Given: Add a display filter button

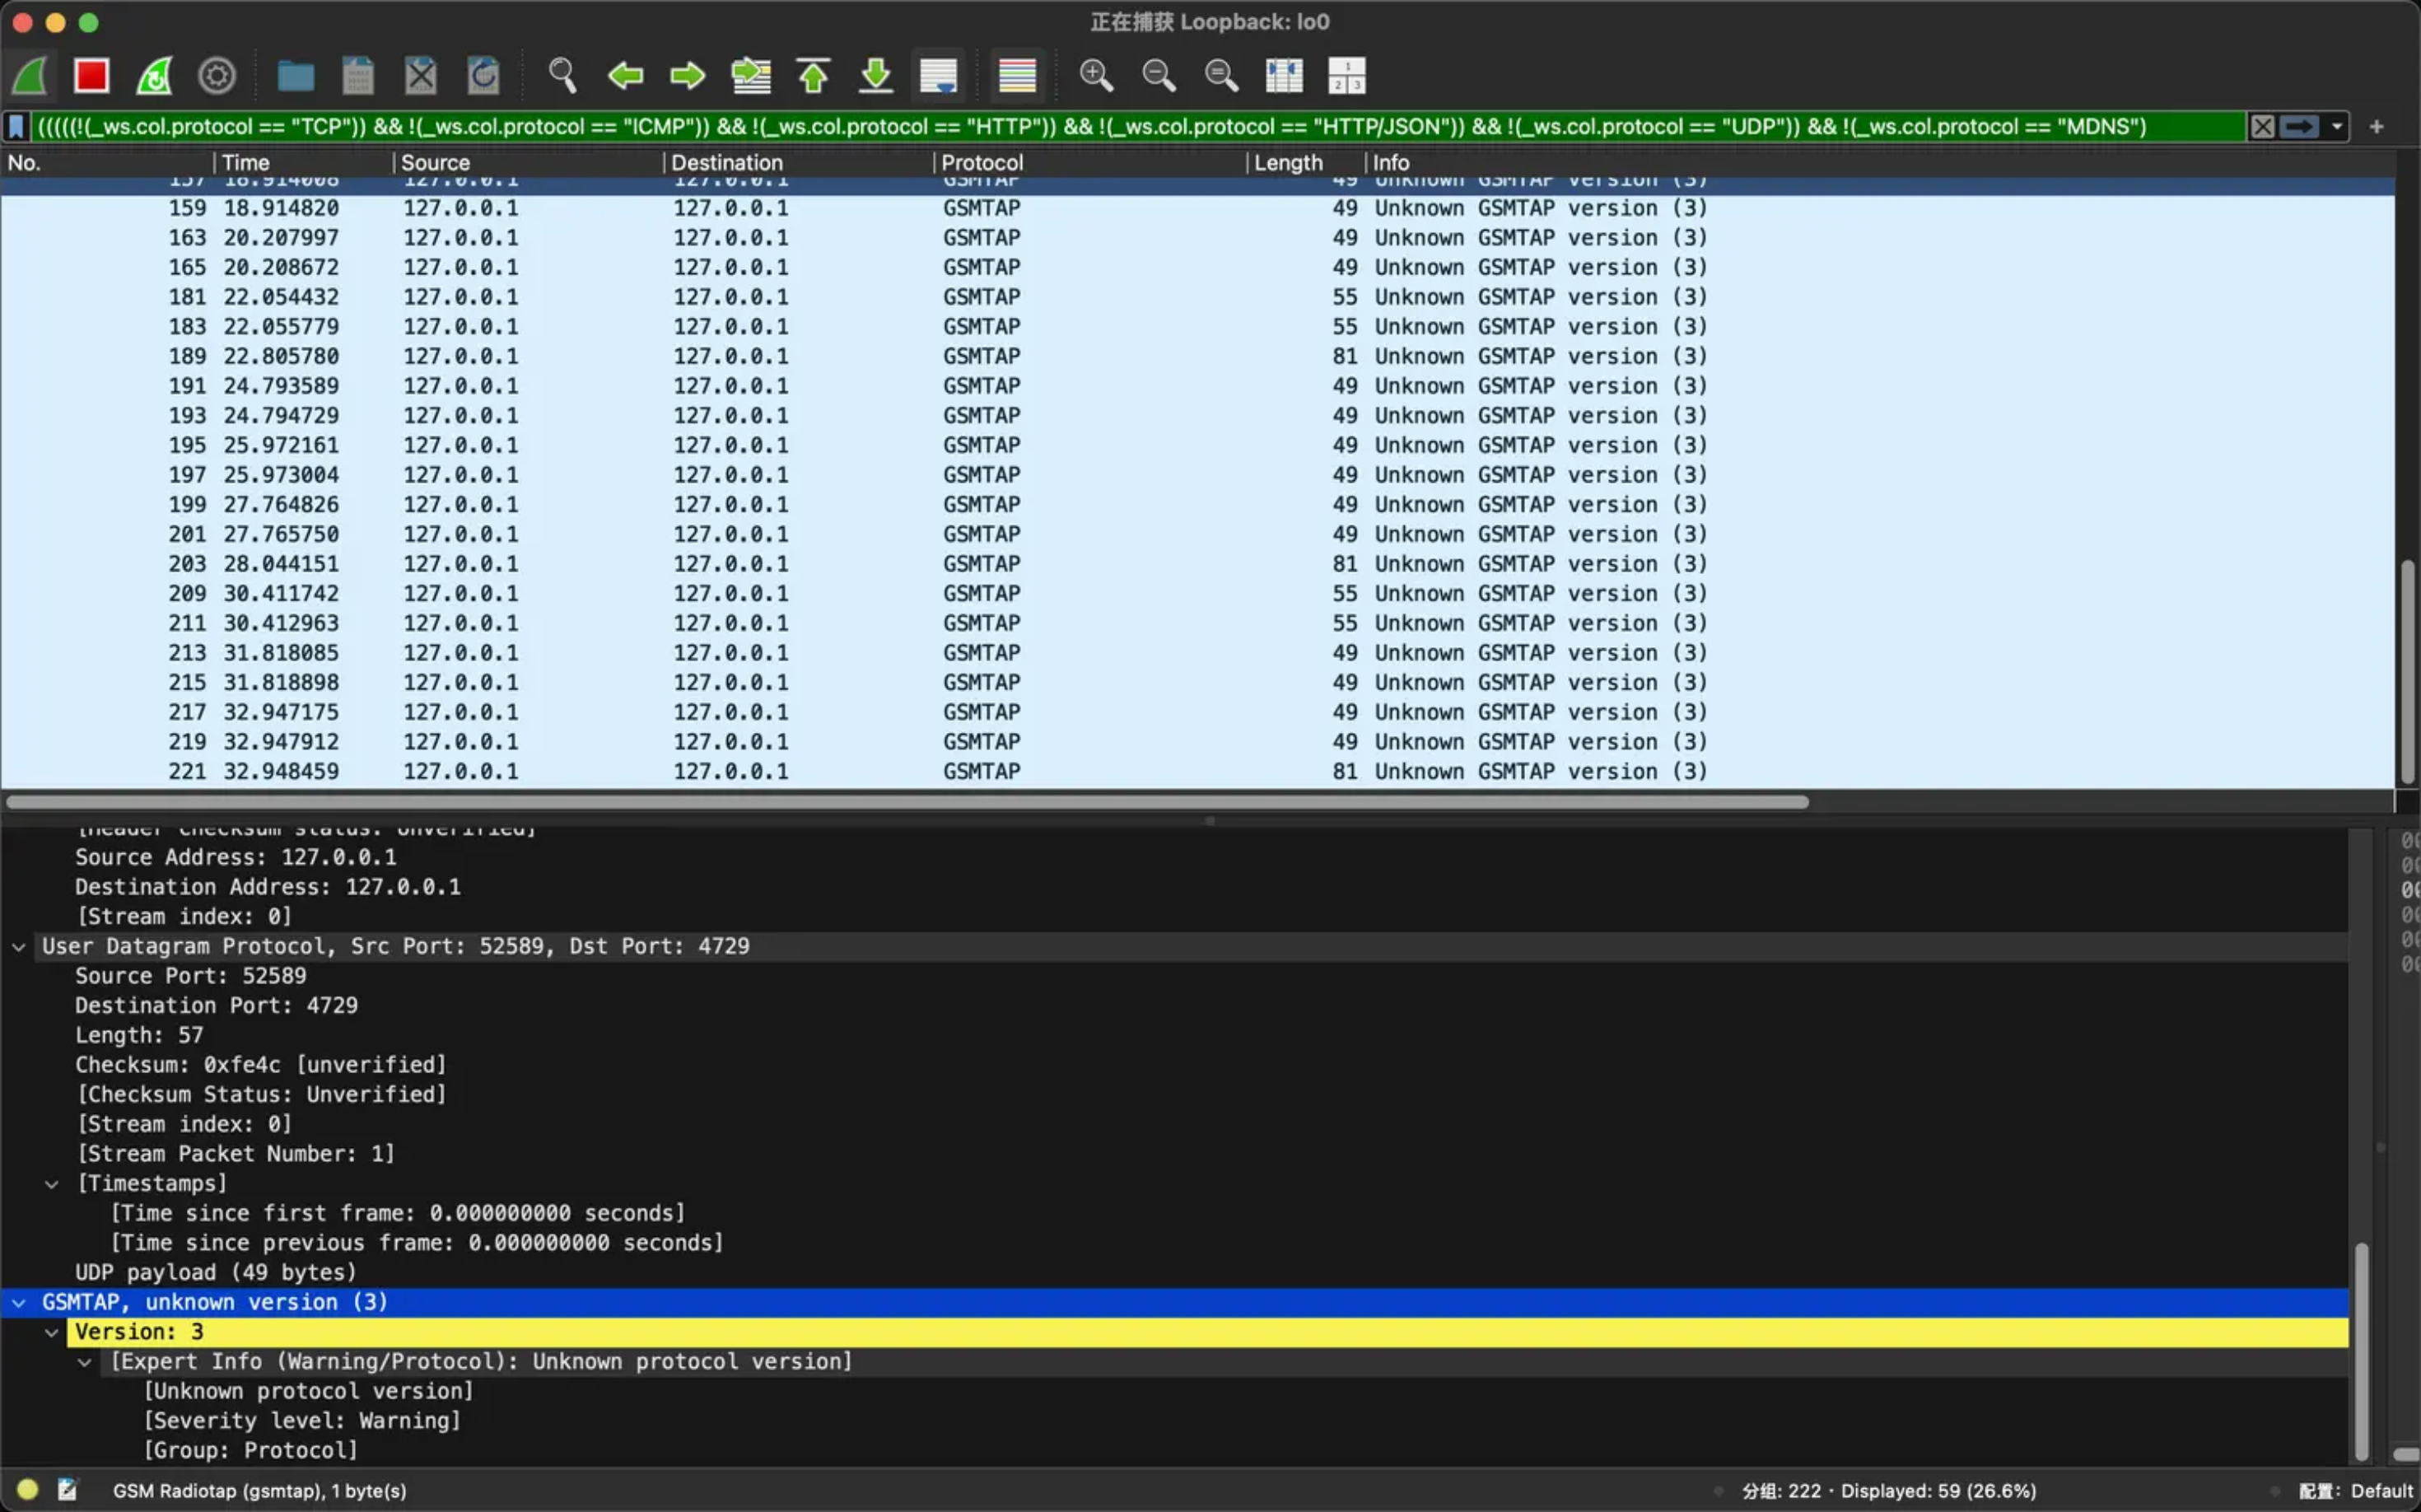Looking at the screenshot, I should pos(2377,127).
